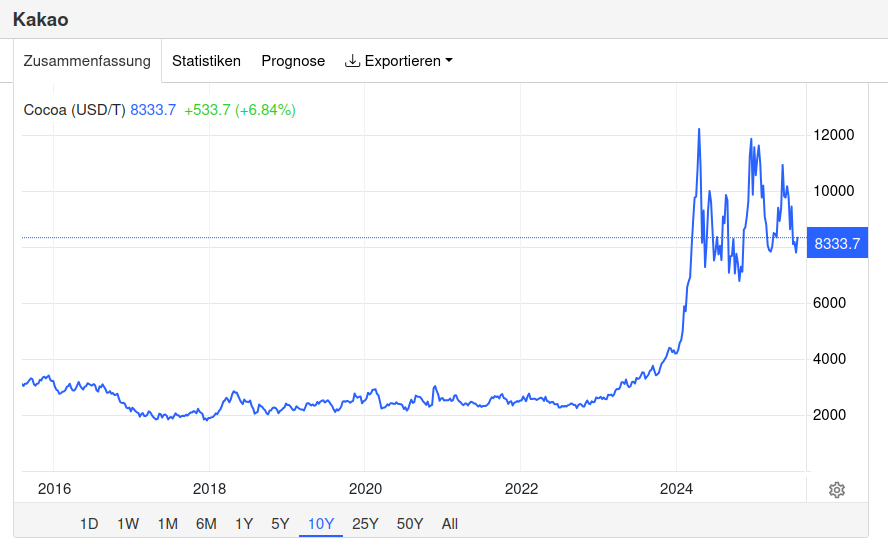Click the 6000 y-axis label
The height and width of the screenshot is (550, 888).
point(829,302)
